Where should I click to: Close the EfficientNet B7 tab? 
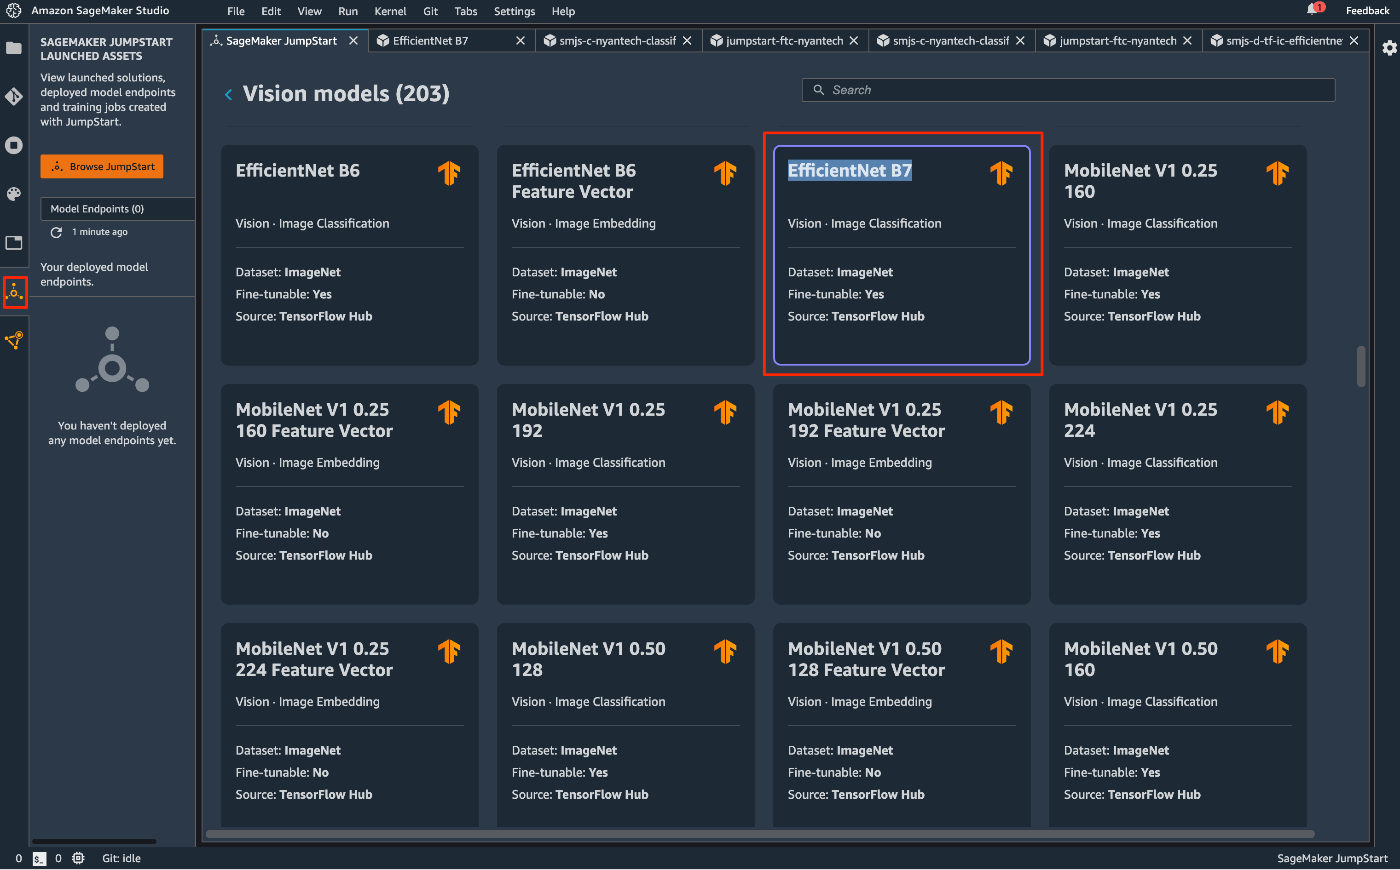(520, 41)
